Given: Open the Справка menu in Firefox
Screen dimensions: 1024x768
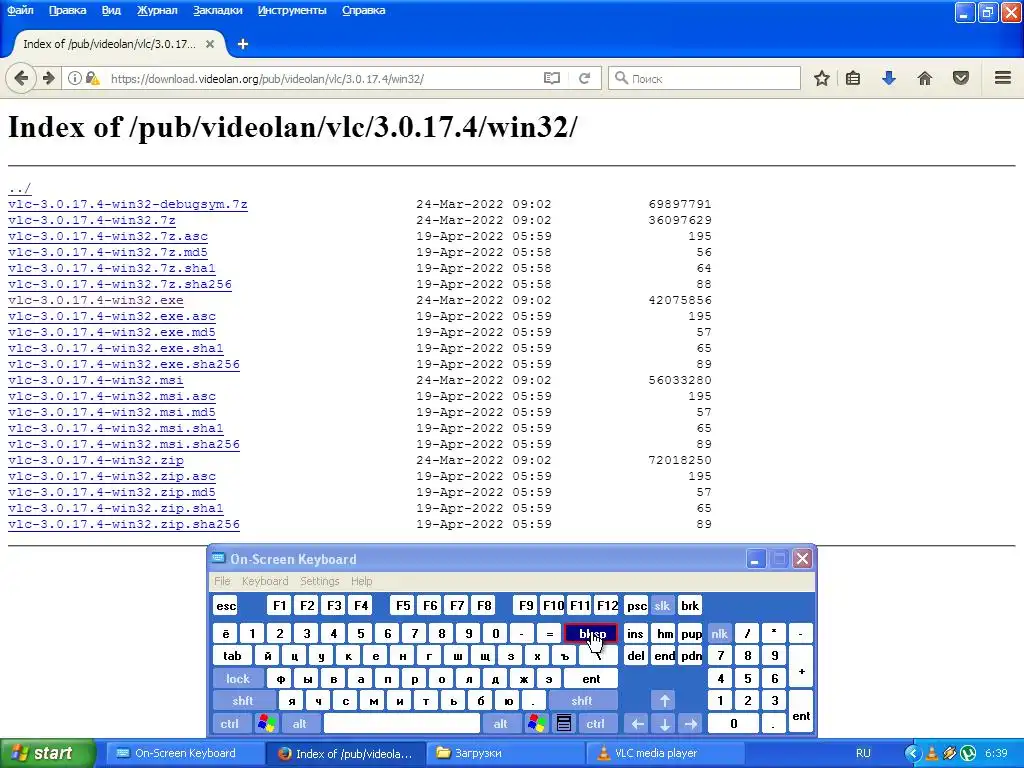Looking at the screenshot, I should click(x=364, y=10).
